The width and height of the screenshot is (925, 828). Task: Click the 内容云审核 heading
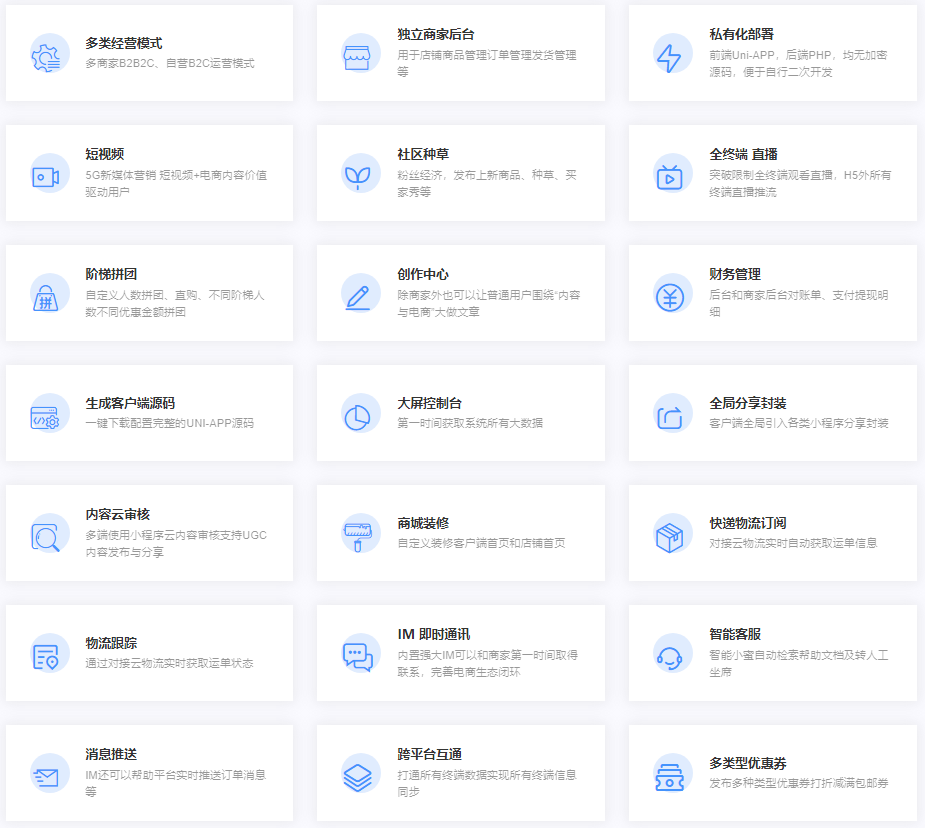click(x=117, y=514)
